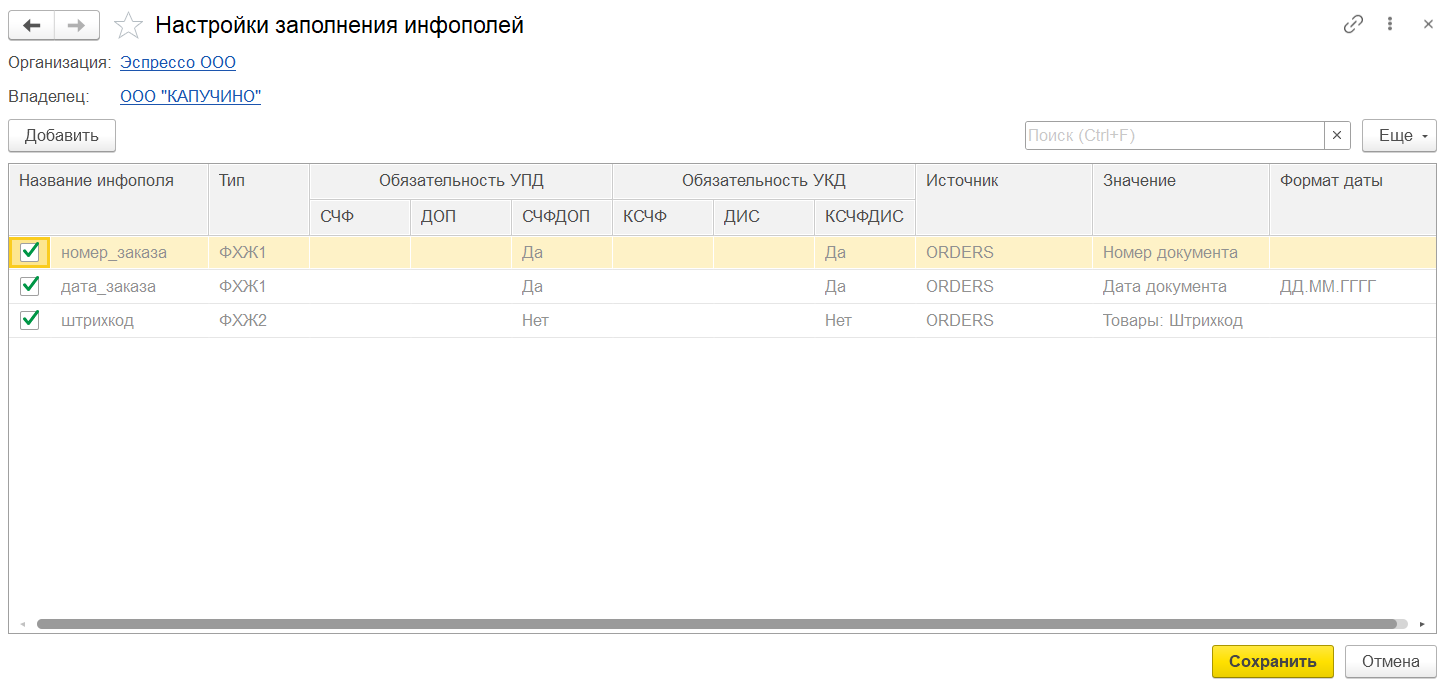Clear search with the X button
1444x688 pixels.
tap(1338, 135)
